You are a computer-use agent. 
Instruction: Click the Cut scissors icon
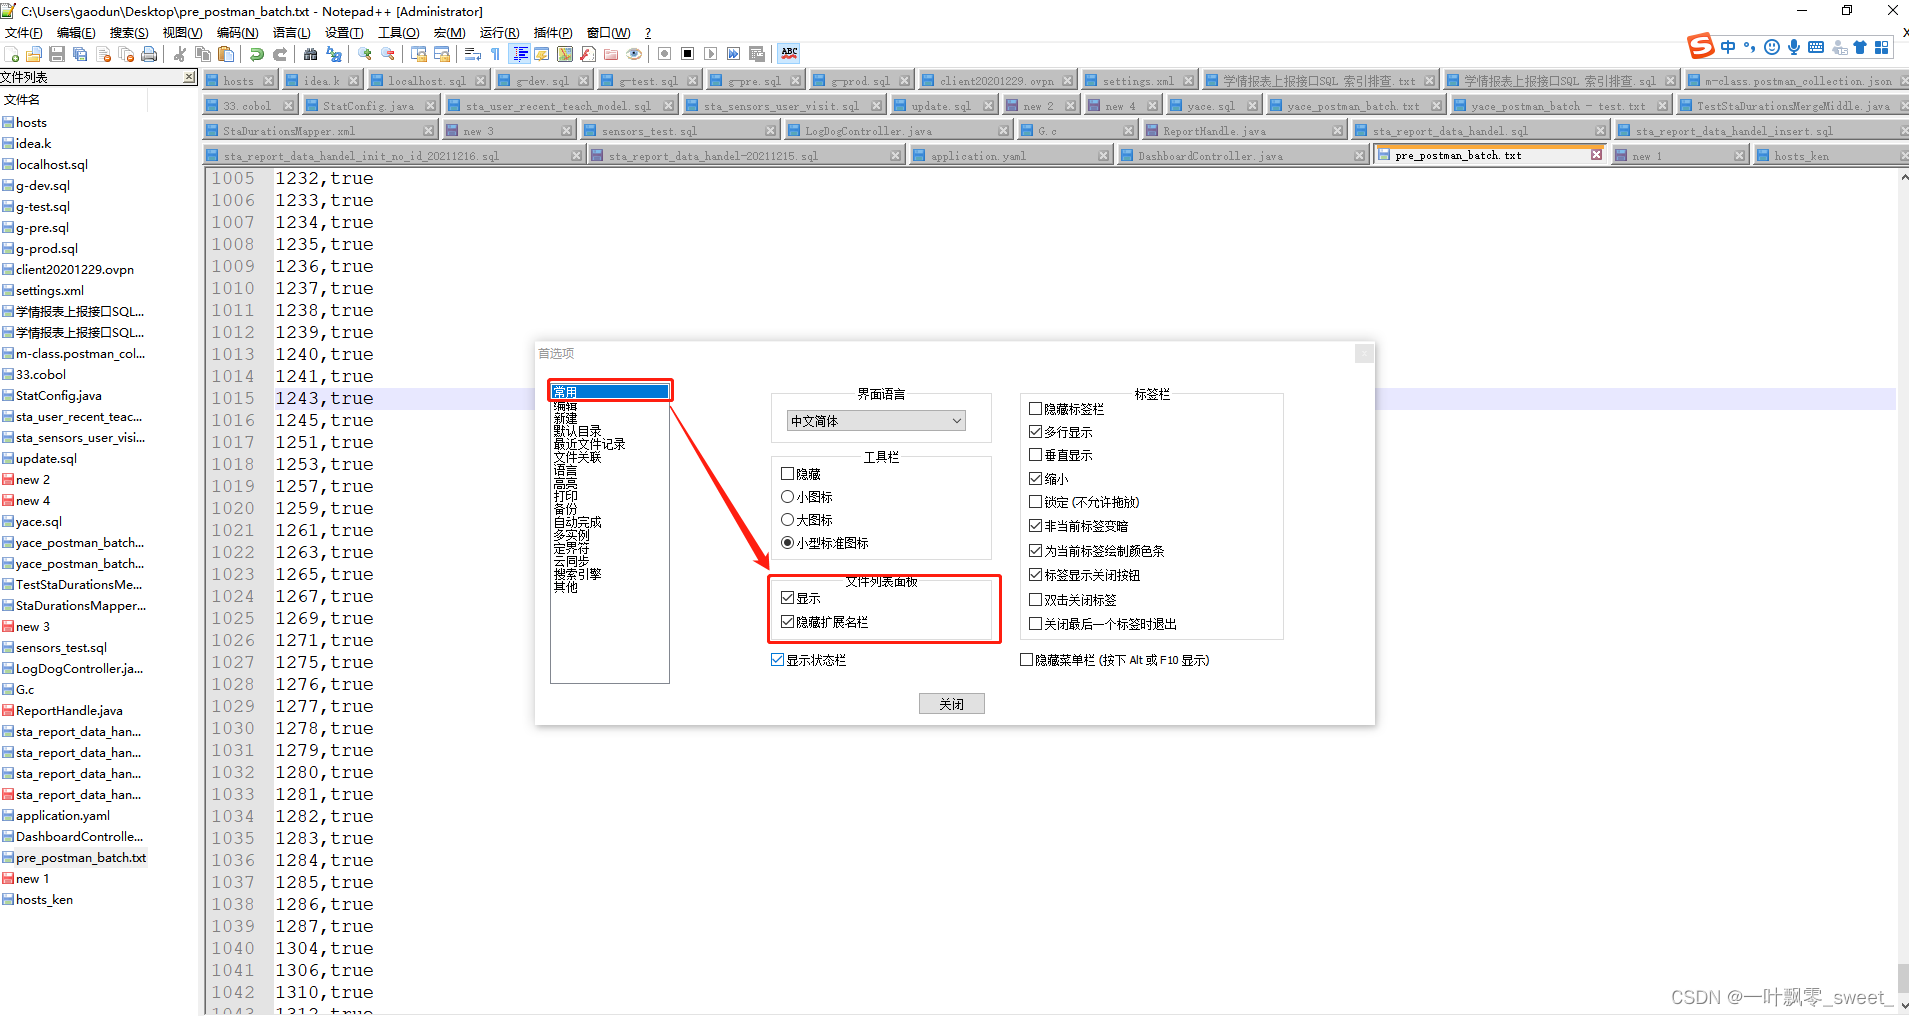(x=180, y=54)
